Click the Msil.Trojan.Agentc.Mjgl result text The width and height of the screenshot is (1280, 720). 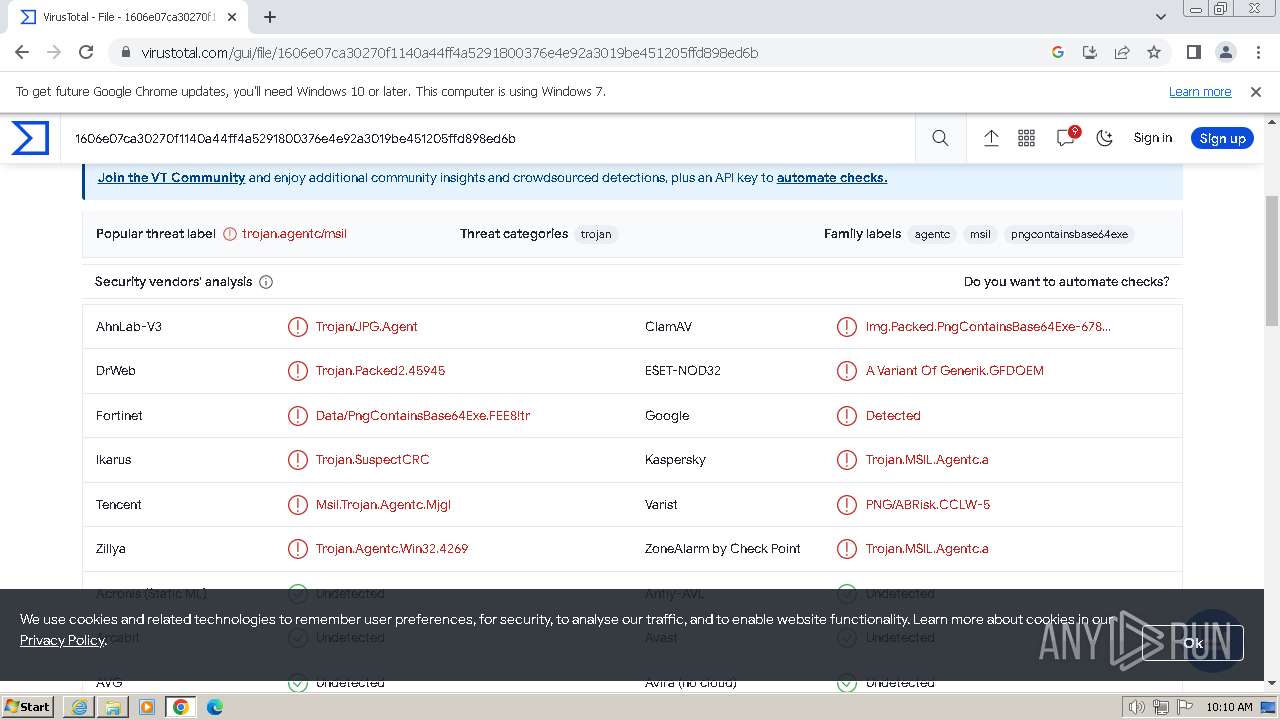383,504
